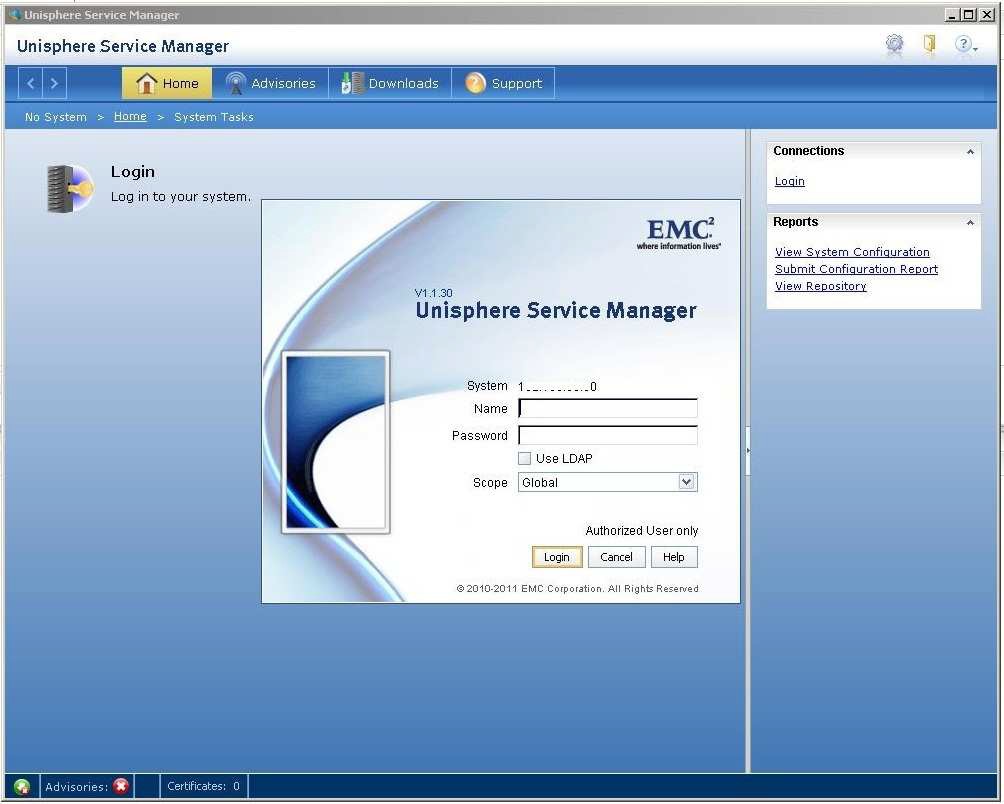The height and width of the screenshot is (804, 1004).
Task: Open the Home tab
Action: point(166,83)
